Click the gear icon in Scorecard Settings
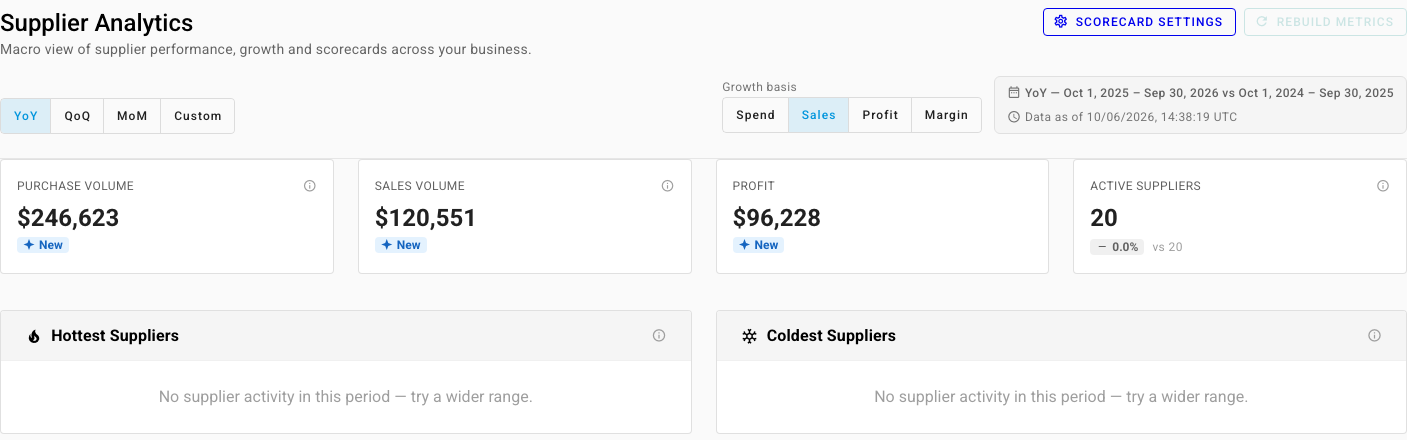Screen dimensions: 1407x440 [x=1061, y=22]
